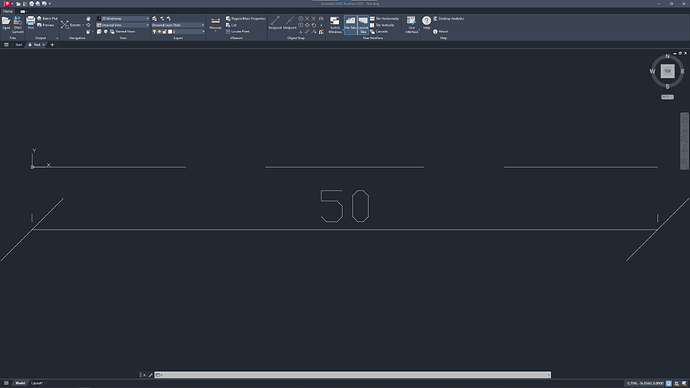Click the E compass direction on ViewCube
Viewport: 690px width, 388px height.
point(683,71)
